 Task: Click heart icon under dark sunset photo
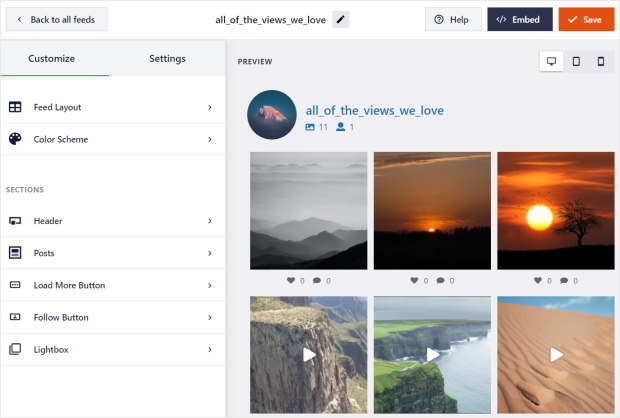pyautogui.click(x=414, y=280)
